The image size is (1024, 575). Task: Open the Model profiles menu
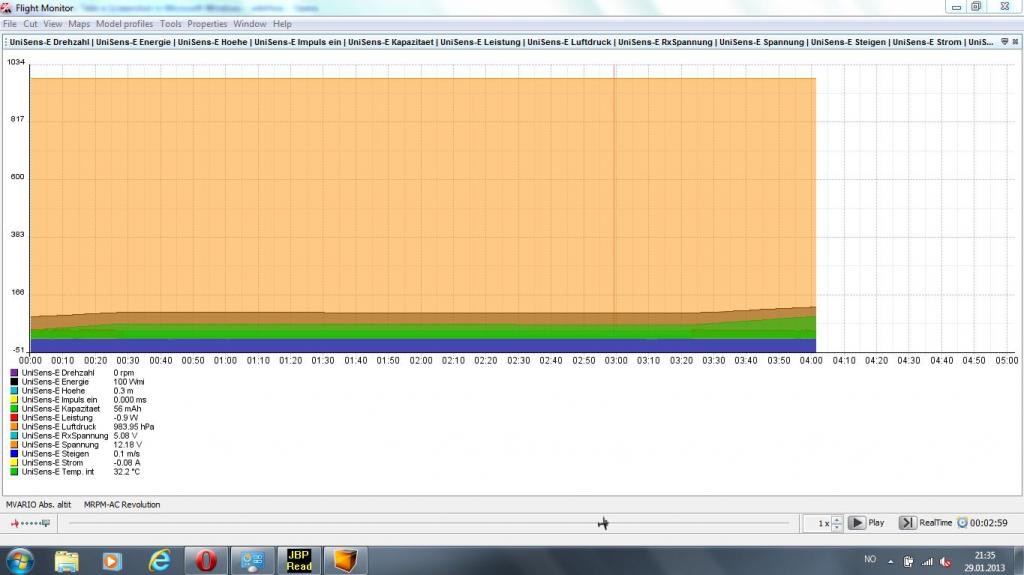click(125, 24)
